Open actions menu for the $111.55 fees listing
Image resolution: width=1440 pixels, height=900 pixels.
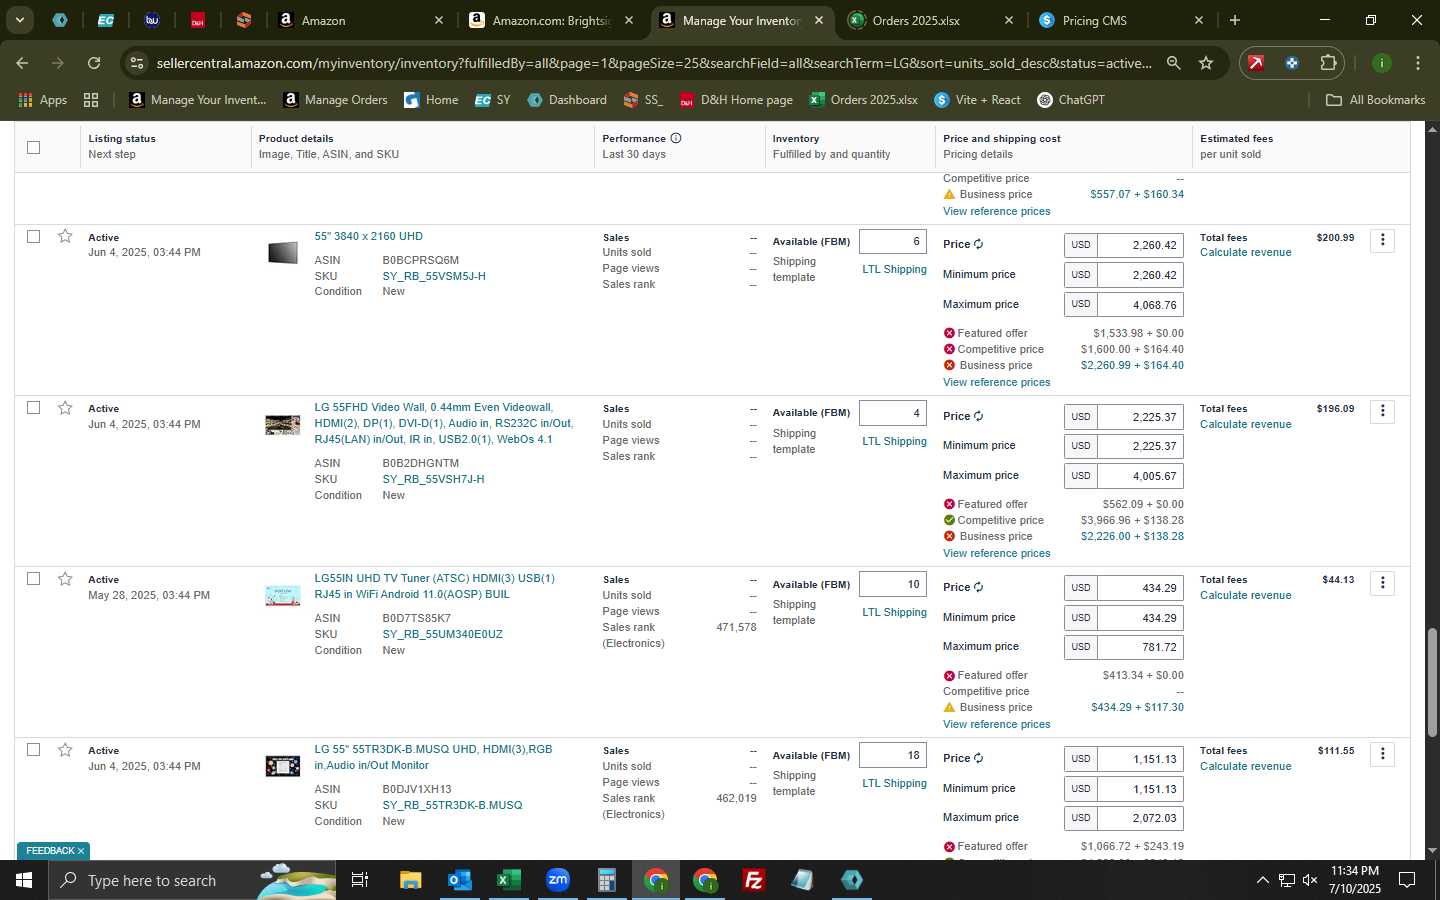(1383, 753)
